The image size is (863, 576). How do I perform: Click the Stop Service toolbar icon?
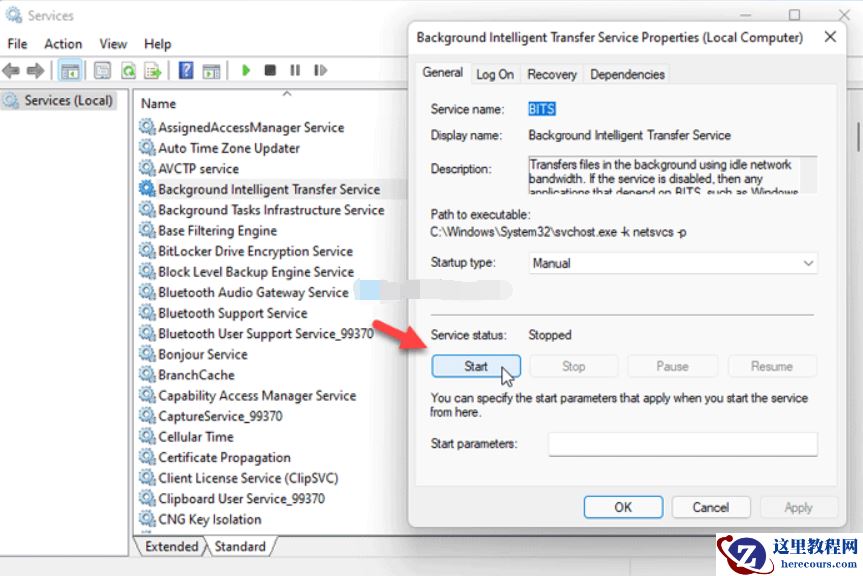click(x=268, y=70)
